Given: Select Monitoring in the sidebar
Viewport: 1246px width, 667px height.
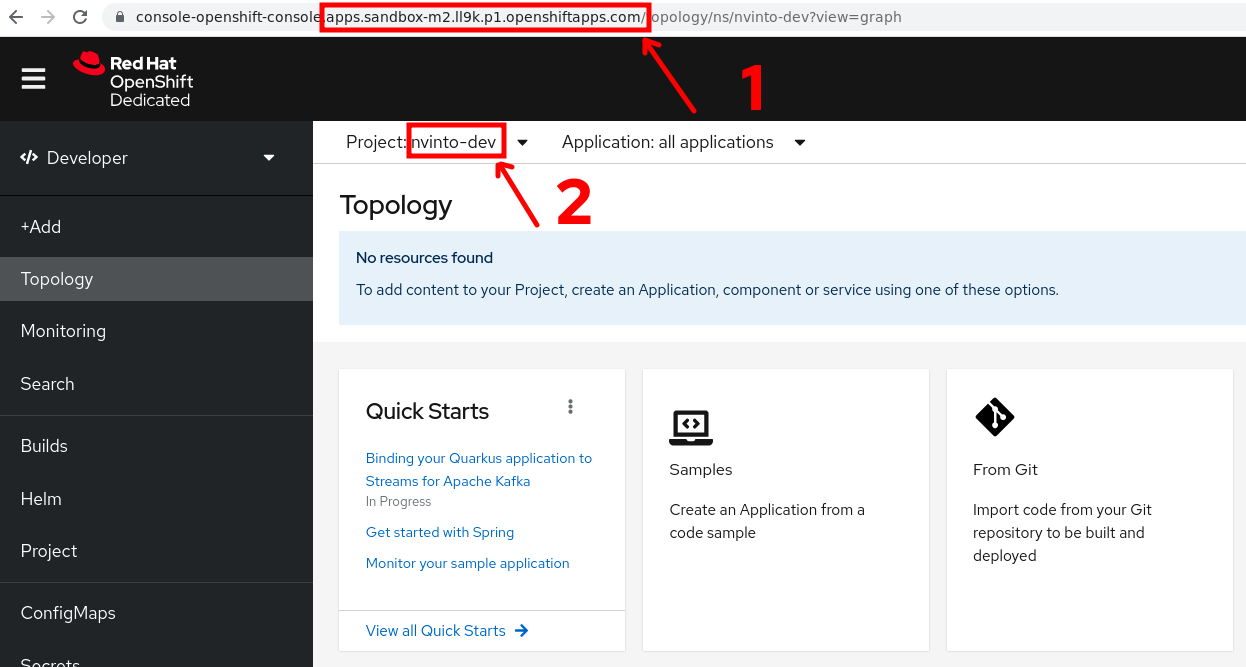Looking at the screenshot, I should (63, 331).
